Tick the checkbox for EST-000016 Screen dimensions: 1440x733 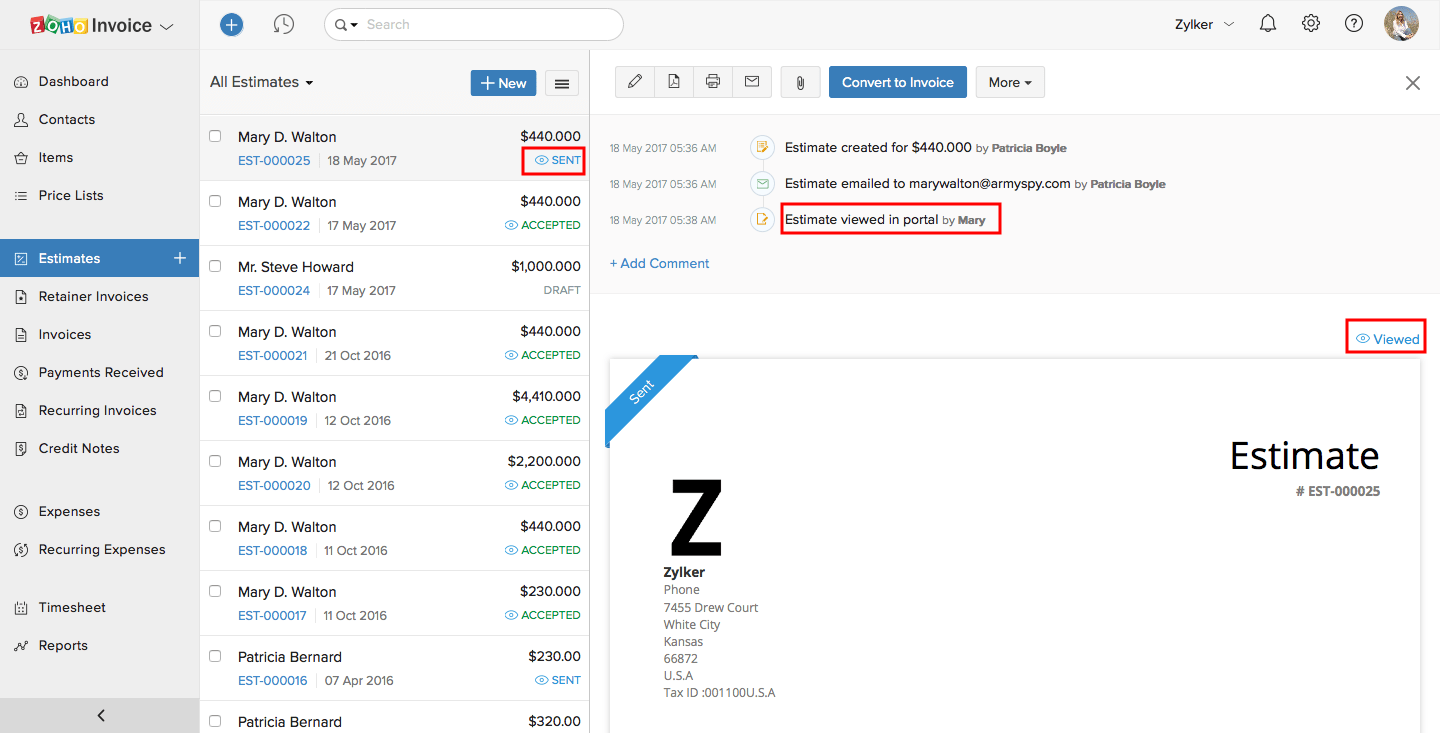coord(215,656)
